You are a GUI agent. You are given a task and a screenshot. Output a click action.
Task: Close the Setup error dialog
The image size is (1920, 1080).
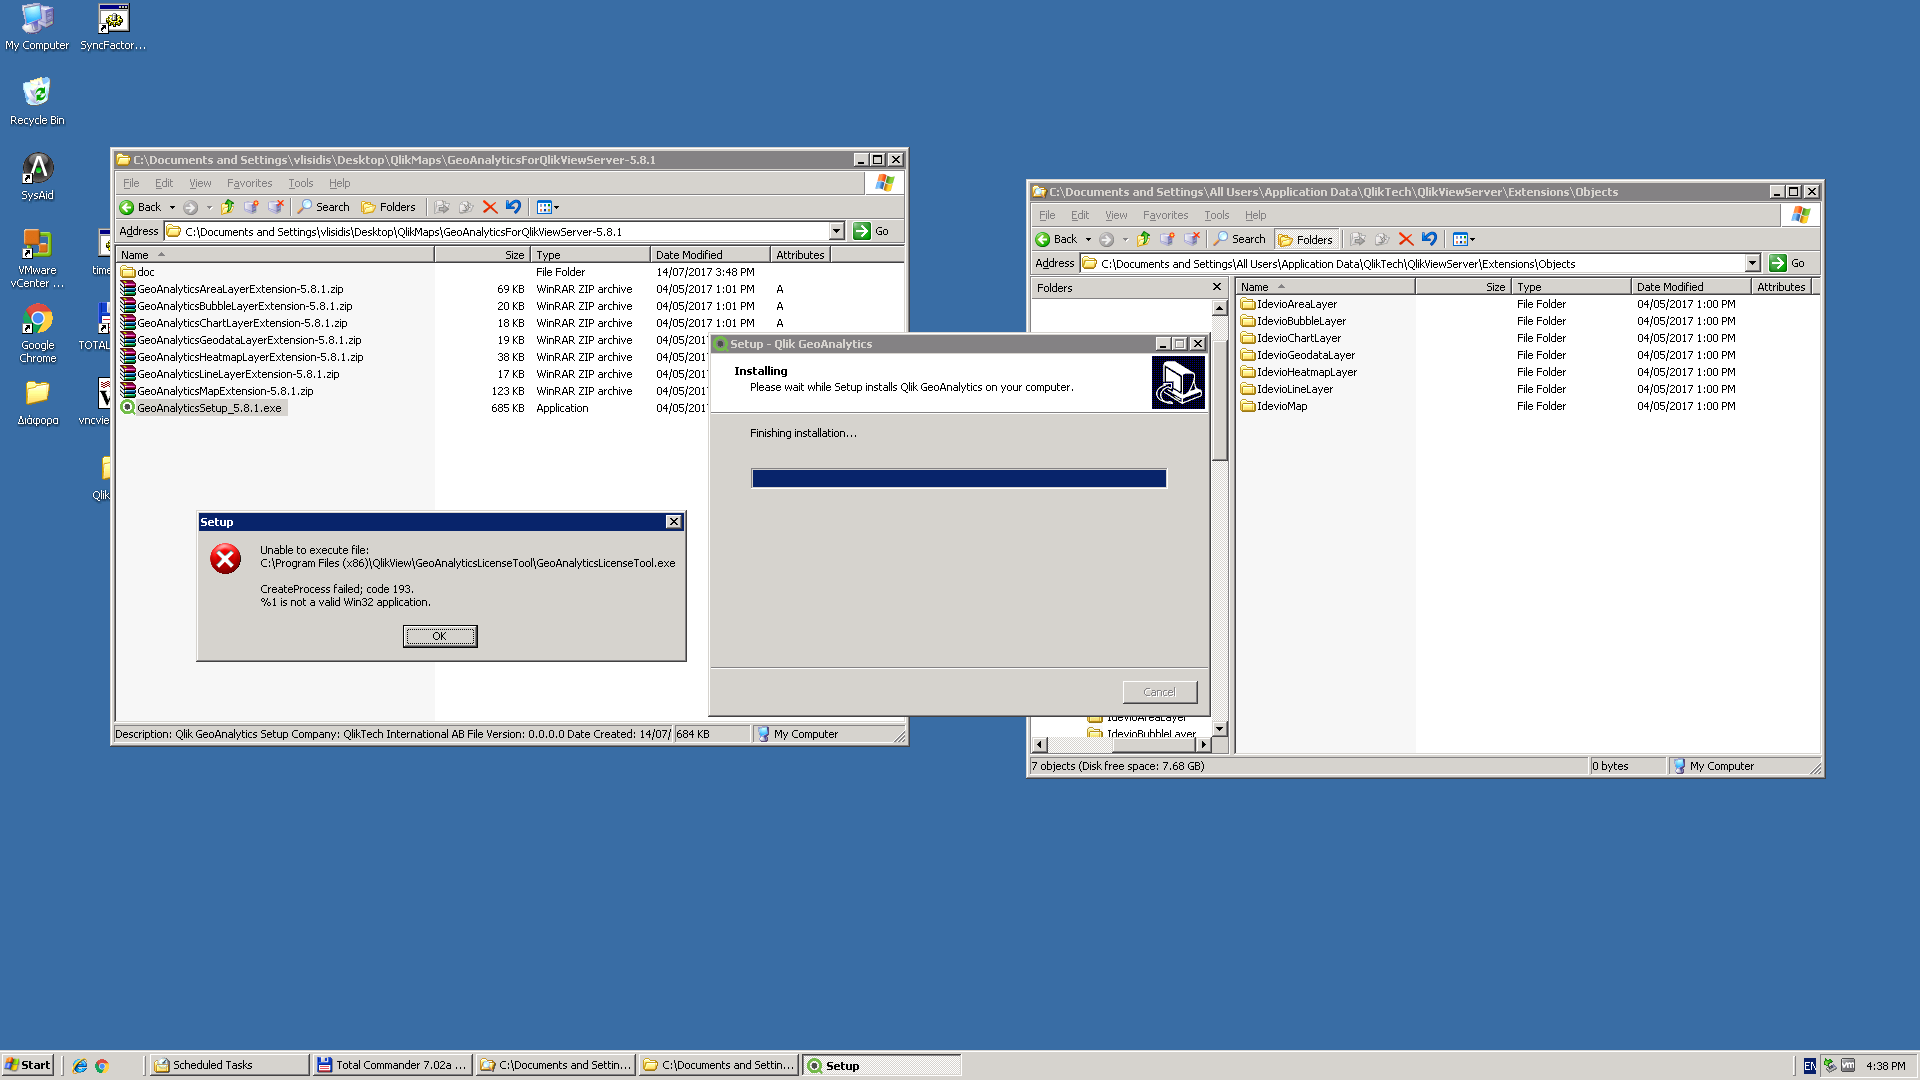pos(674,522)
